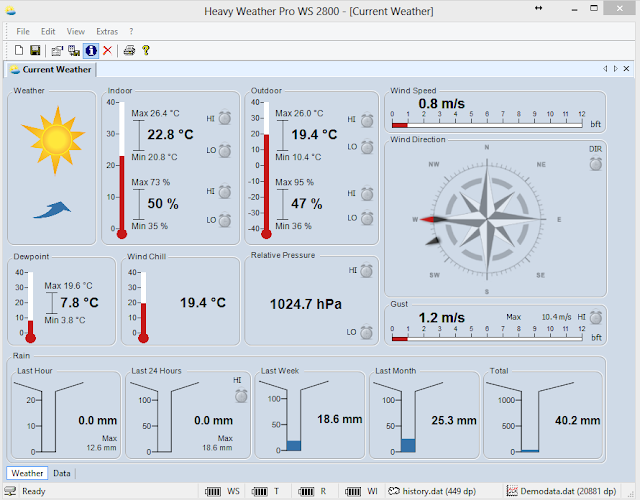Click the red wind direction pointer at W
640x500 pixels.
(433, 220)
